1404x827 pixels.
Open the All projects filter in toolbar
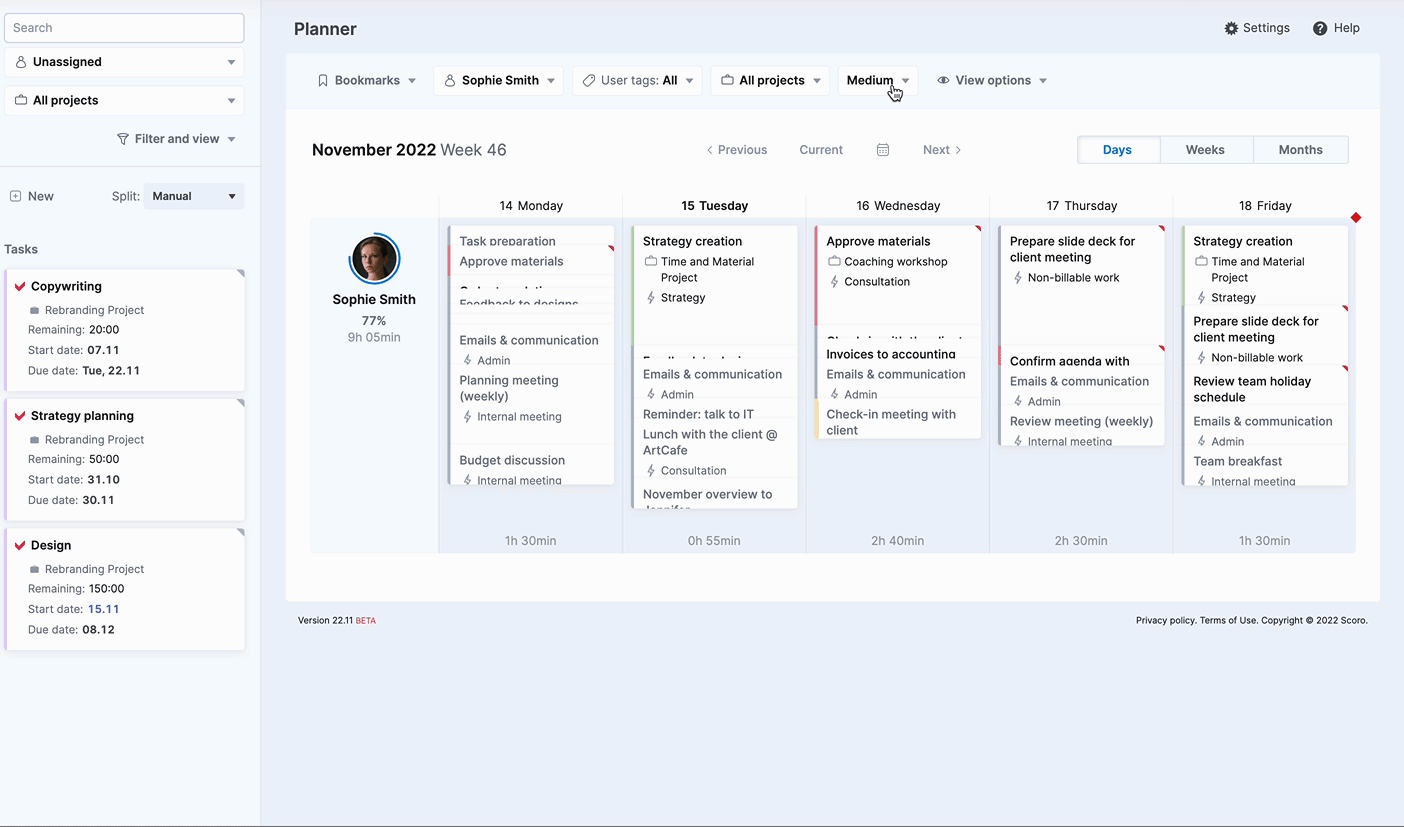[x=770, y=80]
